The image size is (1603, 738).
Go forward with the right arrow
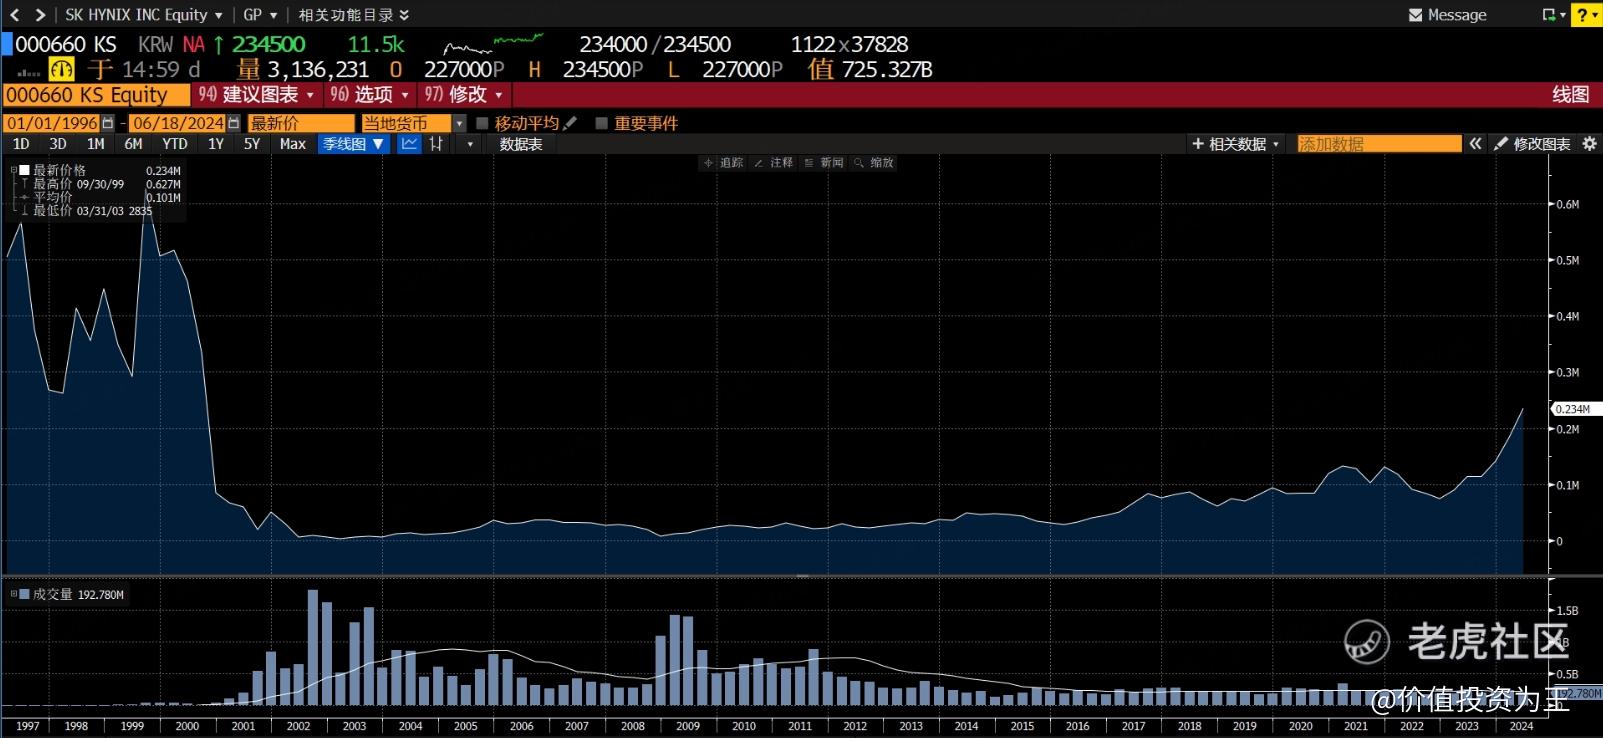point(40,15)
